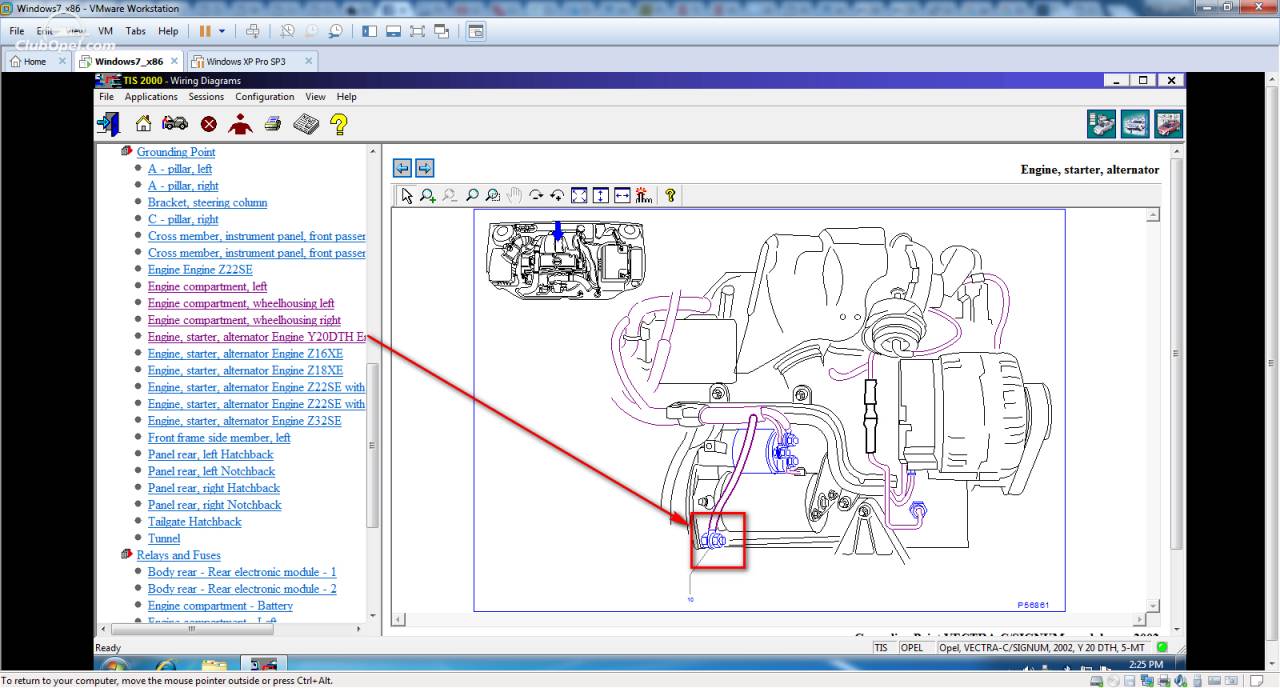Click the first teal vehicle icon top right
1280x688 pixels.
(1101, 124)
